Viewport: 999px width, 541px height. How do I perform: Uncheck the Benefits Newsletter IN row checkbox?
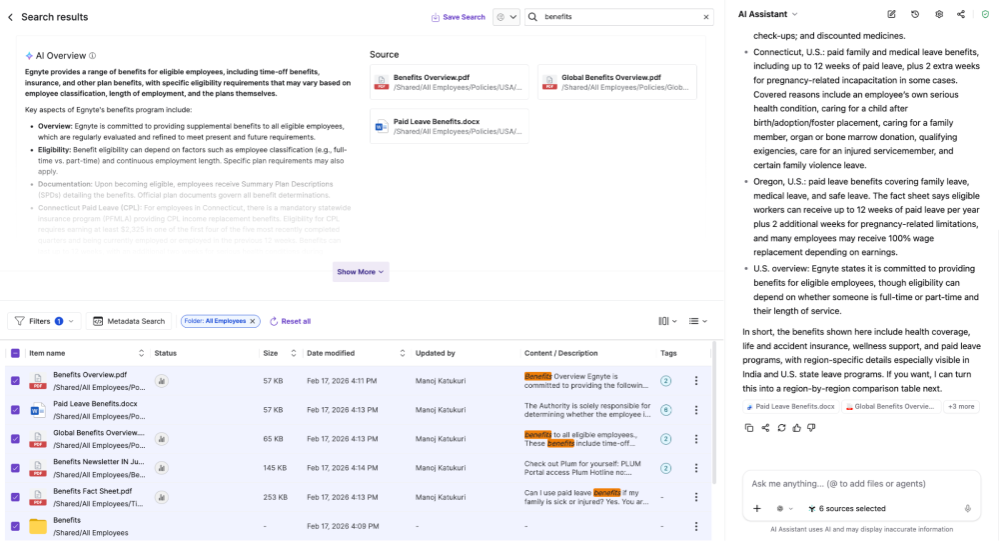(x=15, y=468)
